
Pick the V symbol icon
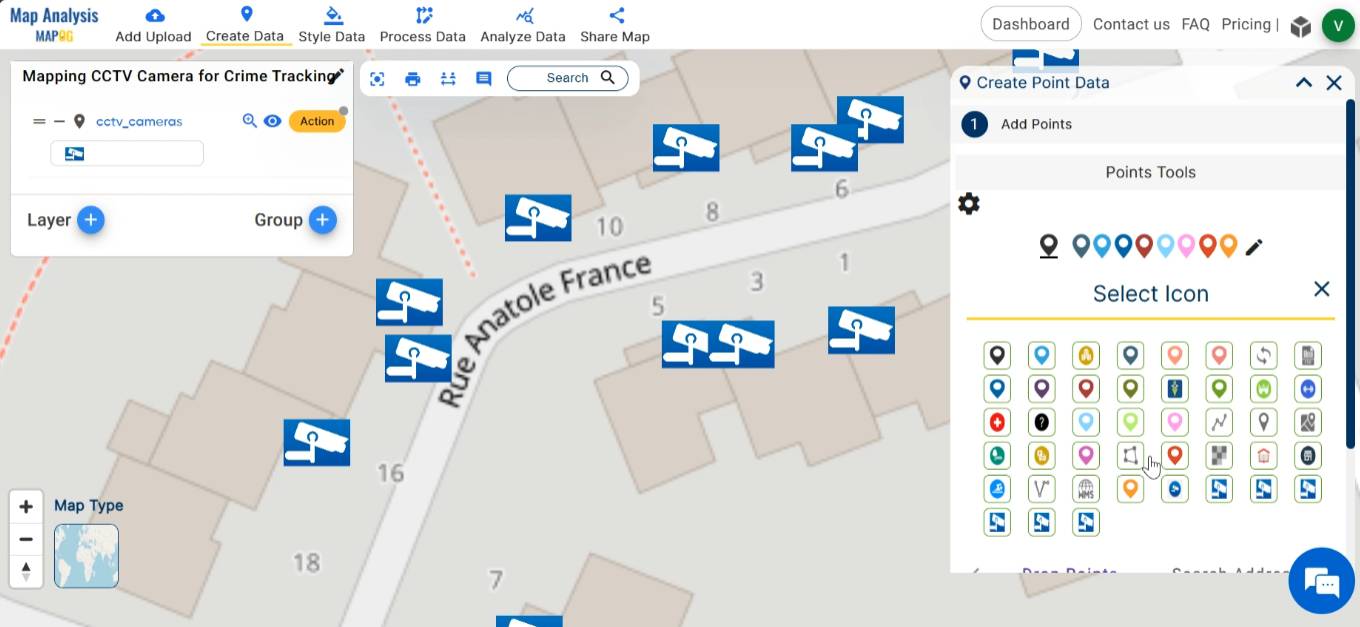[x=1041, y=489]
